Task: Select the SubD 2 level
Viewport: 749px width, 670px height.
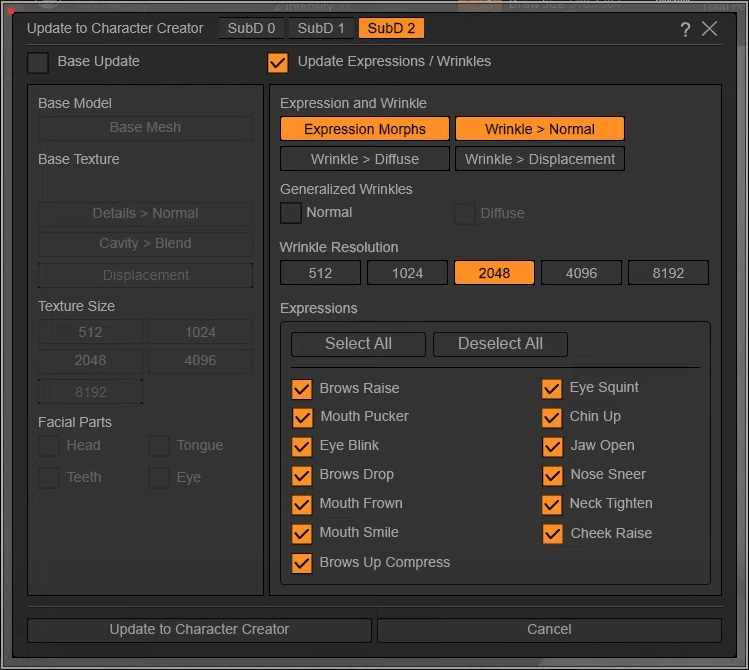Action: click(391, 28)
